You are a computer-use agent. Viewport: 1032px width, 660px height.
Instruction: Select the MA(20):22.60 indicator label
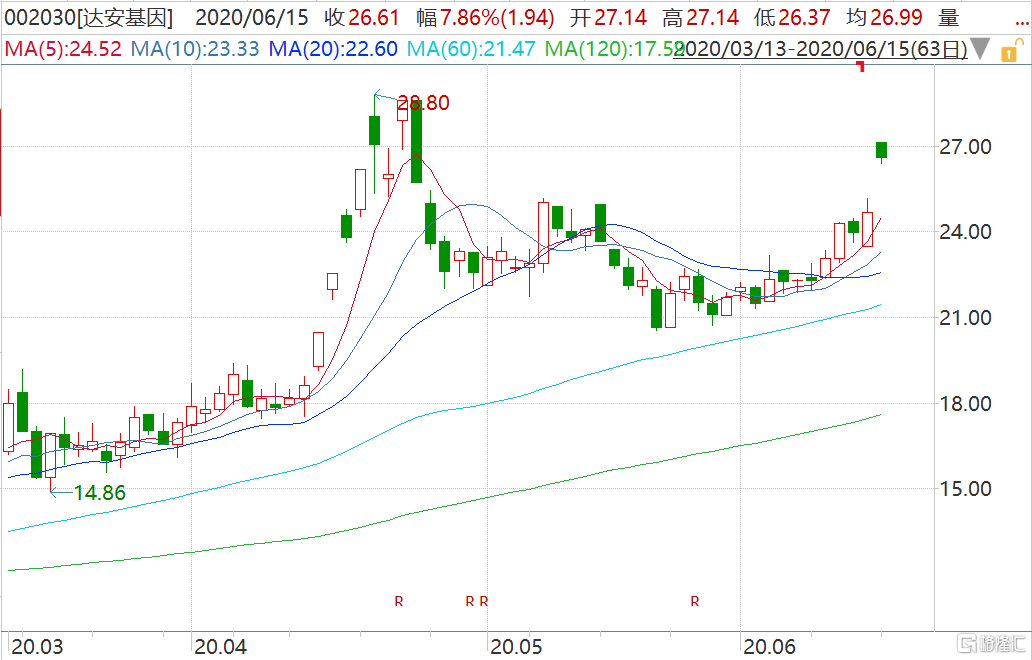(334, 49)
